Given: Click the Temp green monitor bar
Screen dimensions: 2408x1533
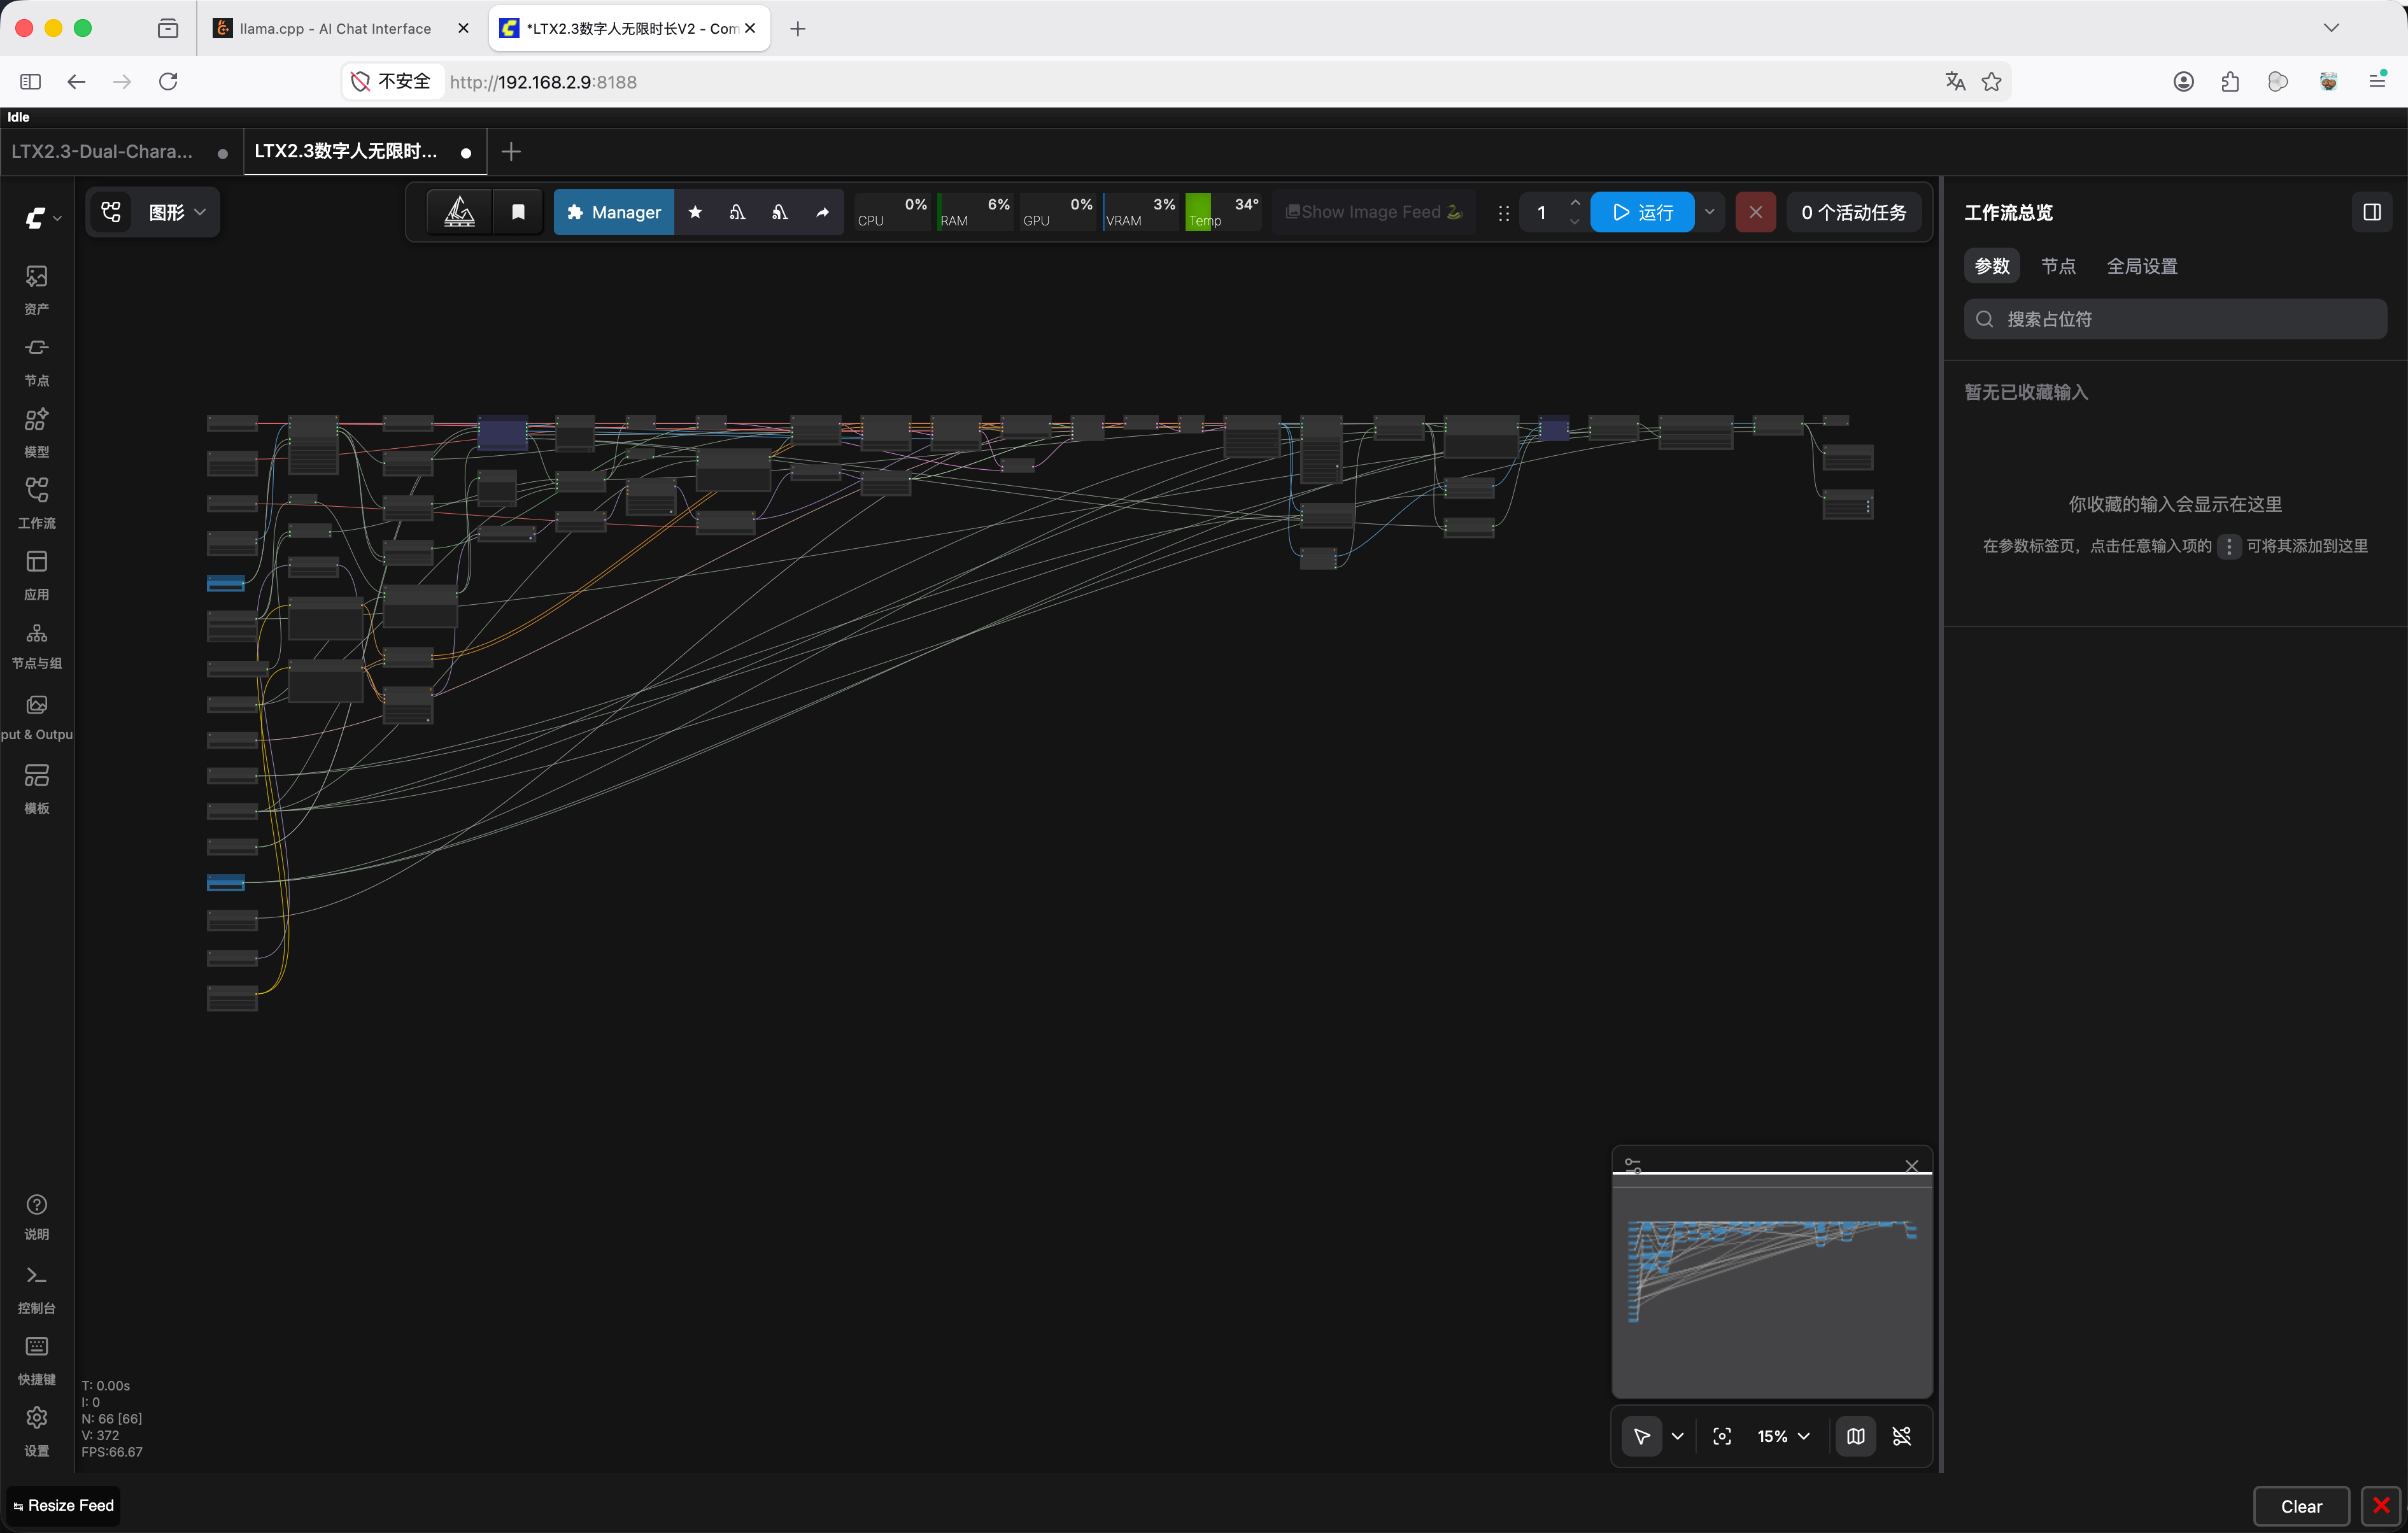Looking at the screenshot, I should 1223,212.
